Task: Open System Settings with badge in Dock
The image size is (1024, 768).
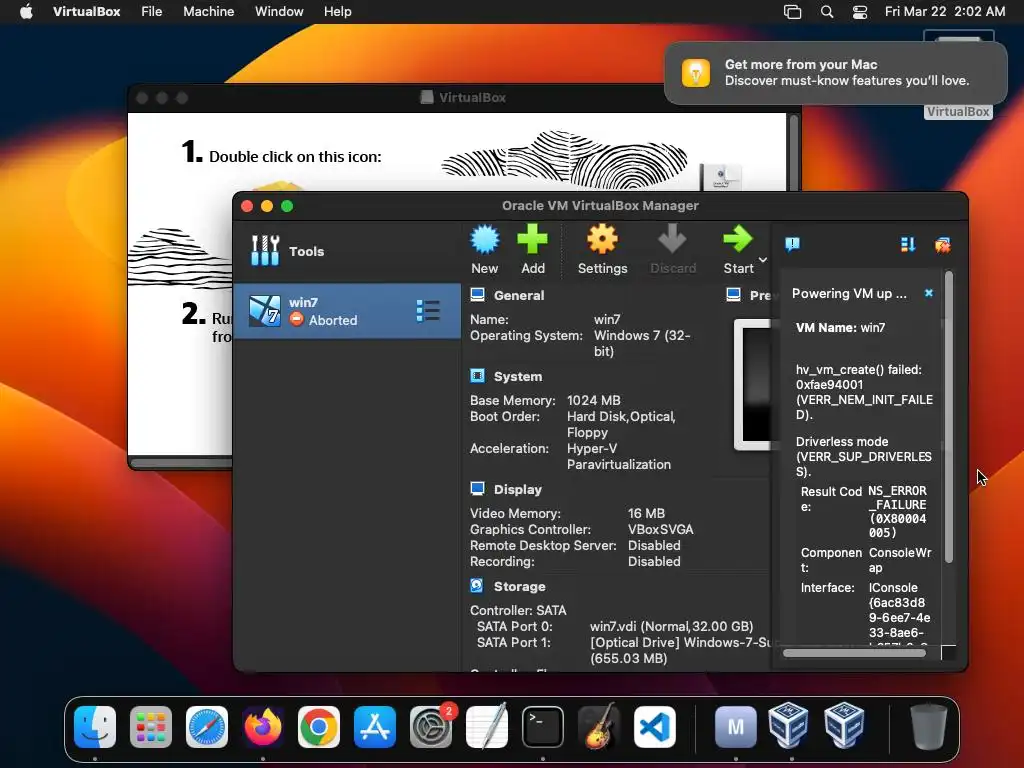Action: (431, 726)
